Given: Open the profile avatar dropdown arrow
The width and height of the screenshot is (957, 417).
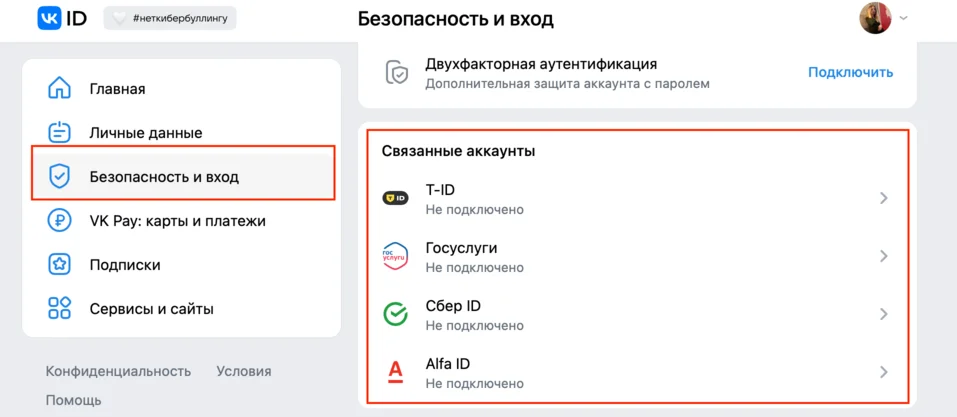Looking at the screenshot, I should 903,18.
